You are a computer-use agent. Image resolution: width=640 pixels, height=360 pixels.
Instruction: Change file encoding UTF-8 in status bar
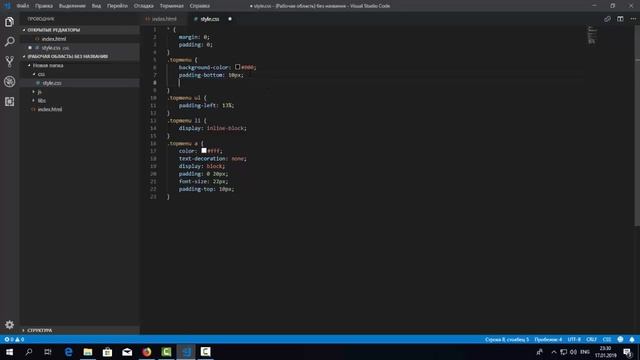pos(574,340)
